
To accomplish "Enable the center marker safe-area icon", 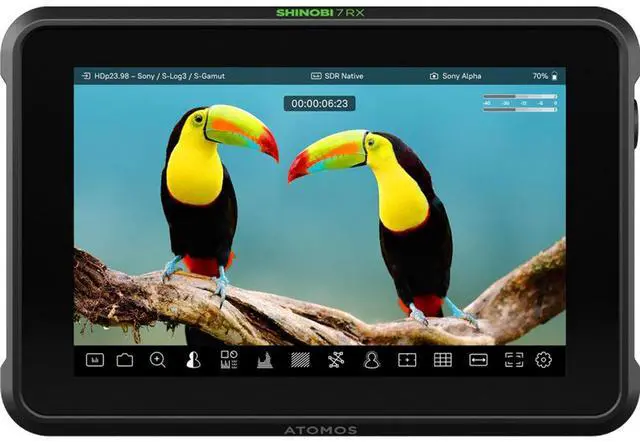I will point(407,360).
